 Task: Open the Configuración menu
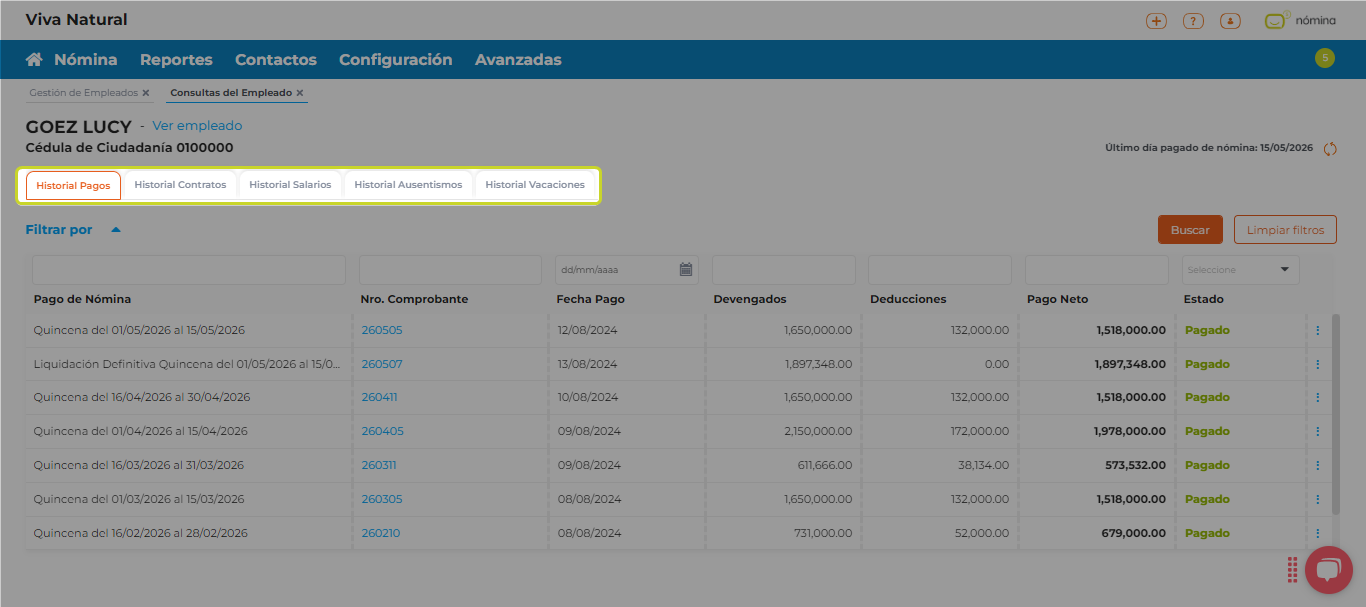pyautogui.click(x=395, y=60)
